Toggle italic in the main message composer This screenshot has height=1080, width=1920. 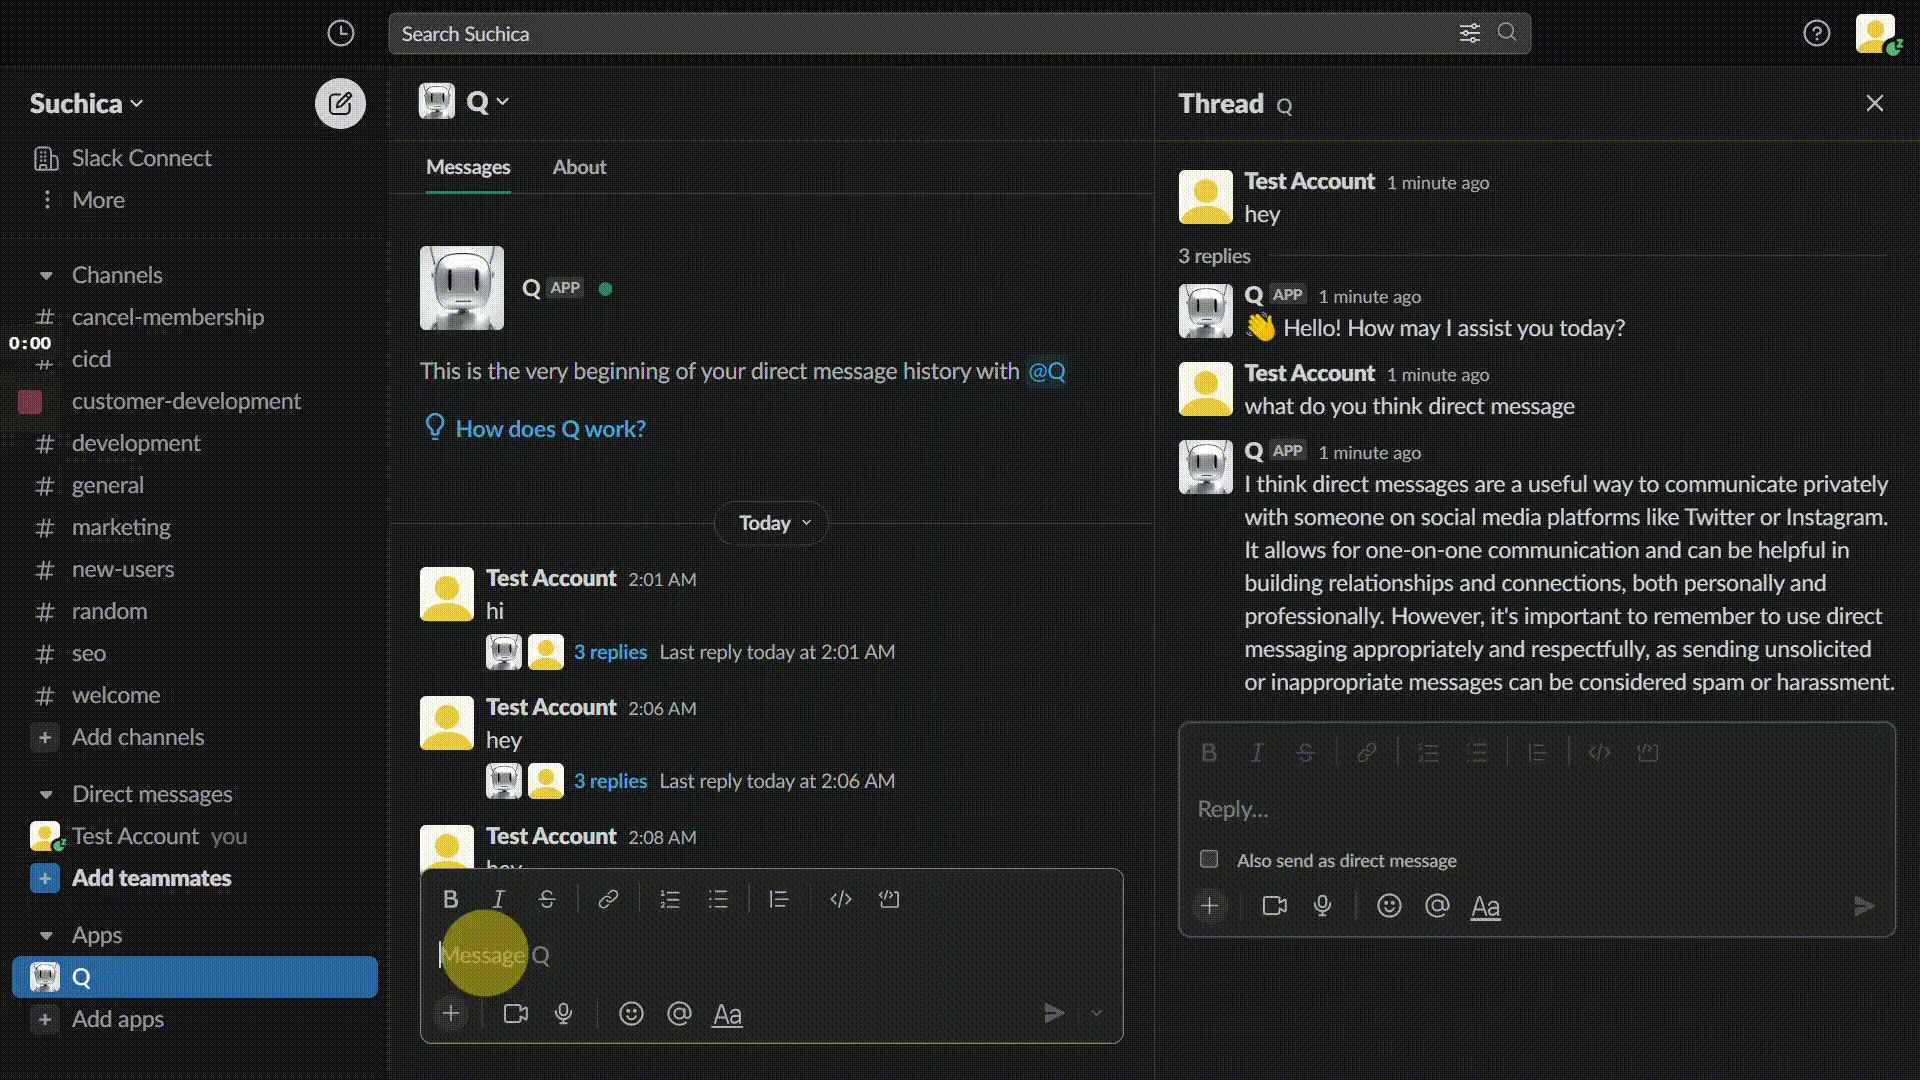498,899
